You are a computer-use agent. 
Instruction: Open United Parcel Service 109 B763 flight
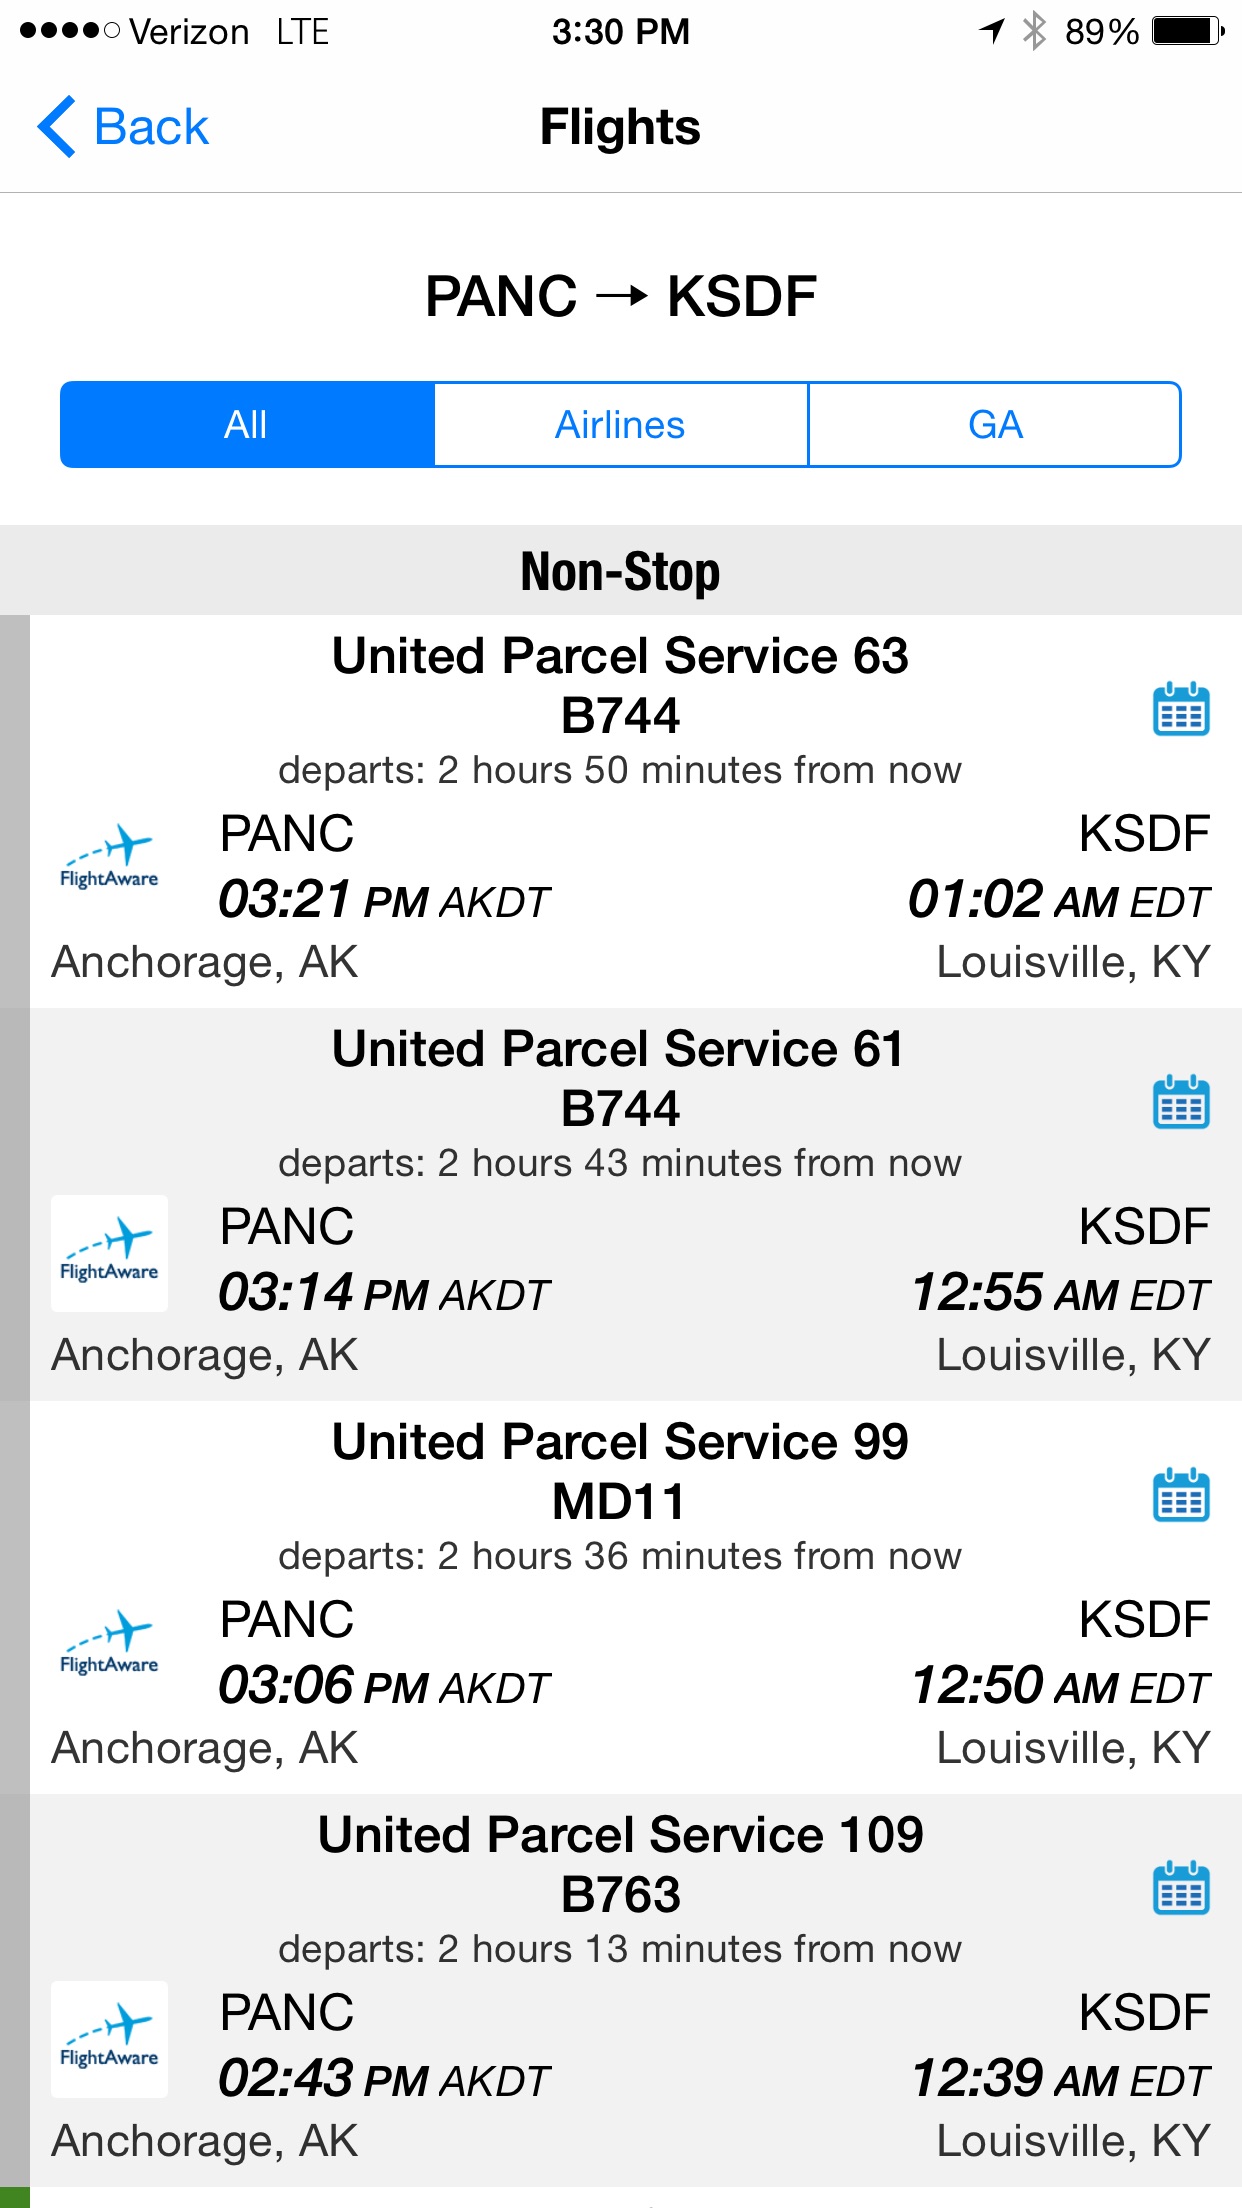pos(621,1991)
